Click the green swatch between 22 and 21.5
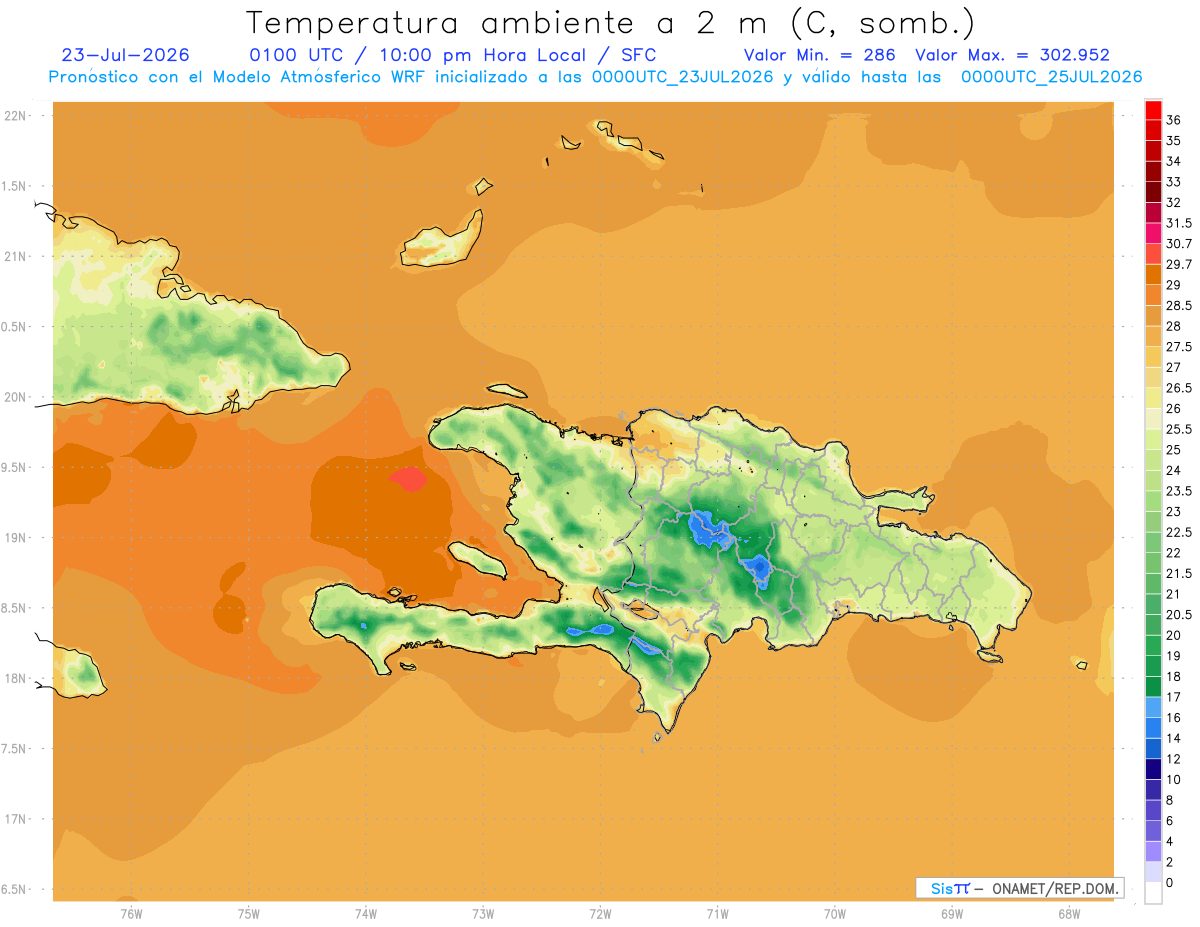This screenshot has width=1200, height=927. pyautogui.click(x=1153, y=563)
